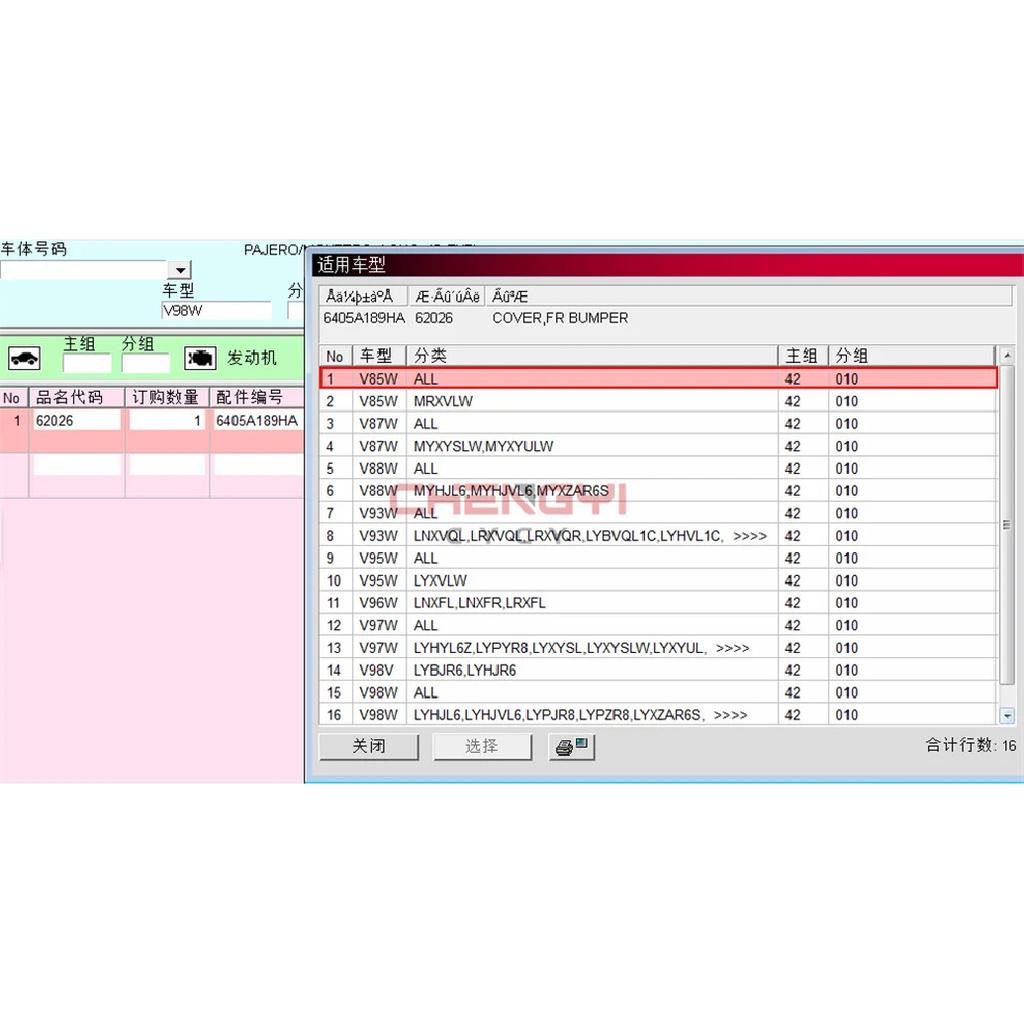Click the printer icon button
1024x1024 pixels.
tap(571, 746)
